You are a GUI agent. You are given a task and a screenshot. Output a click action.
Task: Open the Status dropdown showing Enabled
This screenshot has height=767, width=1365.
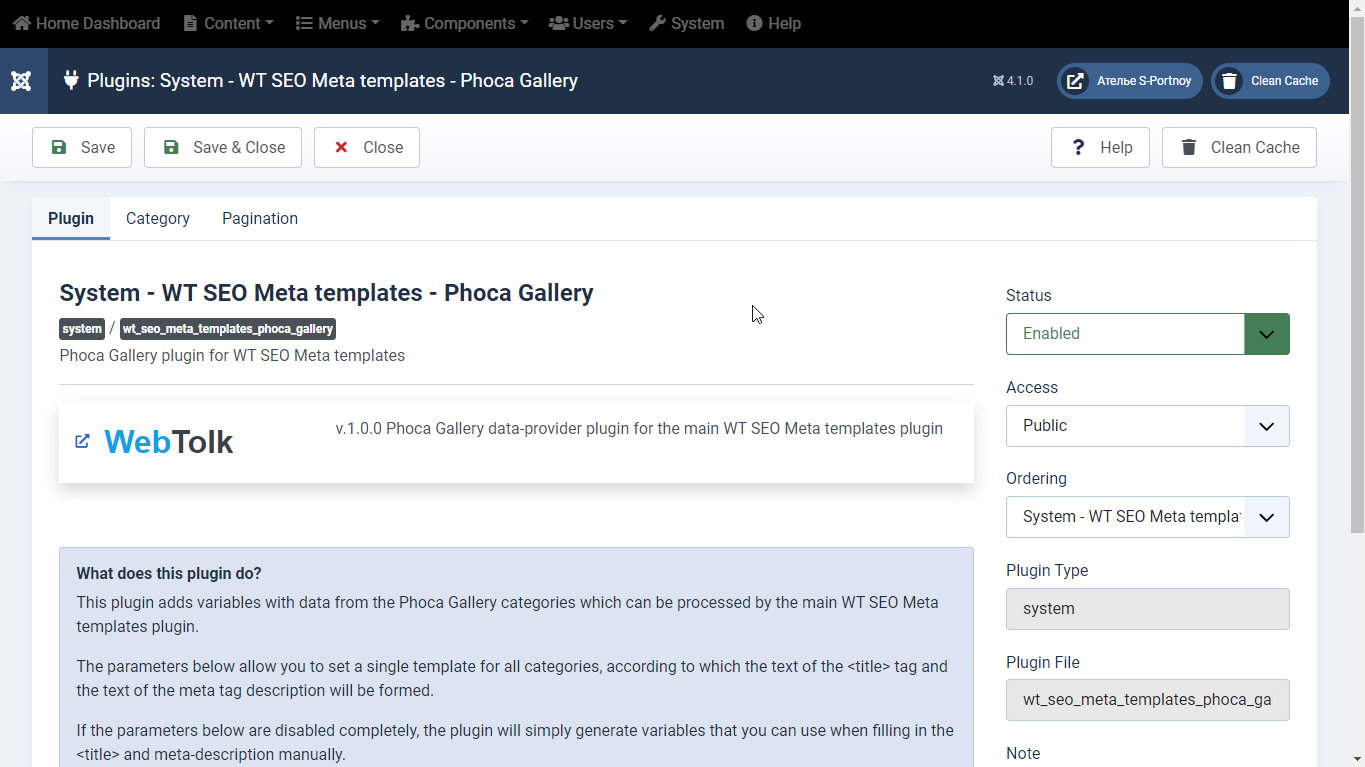coord(1148,334)
